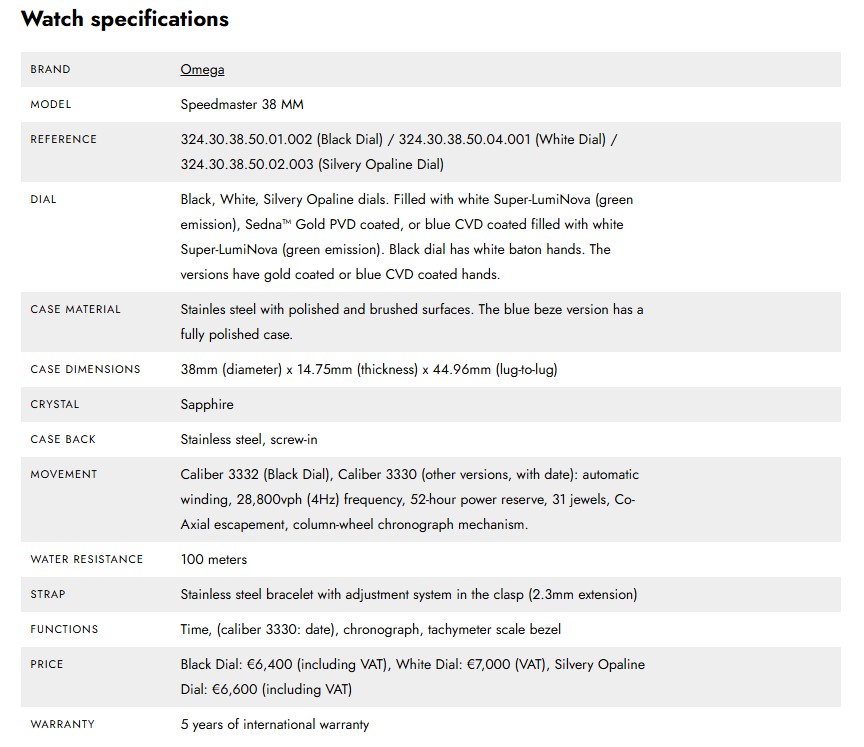Click the CASE BACK label

click(63, 440)
